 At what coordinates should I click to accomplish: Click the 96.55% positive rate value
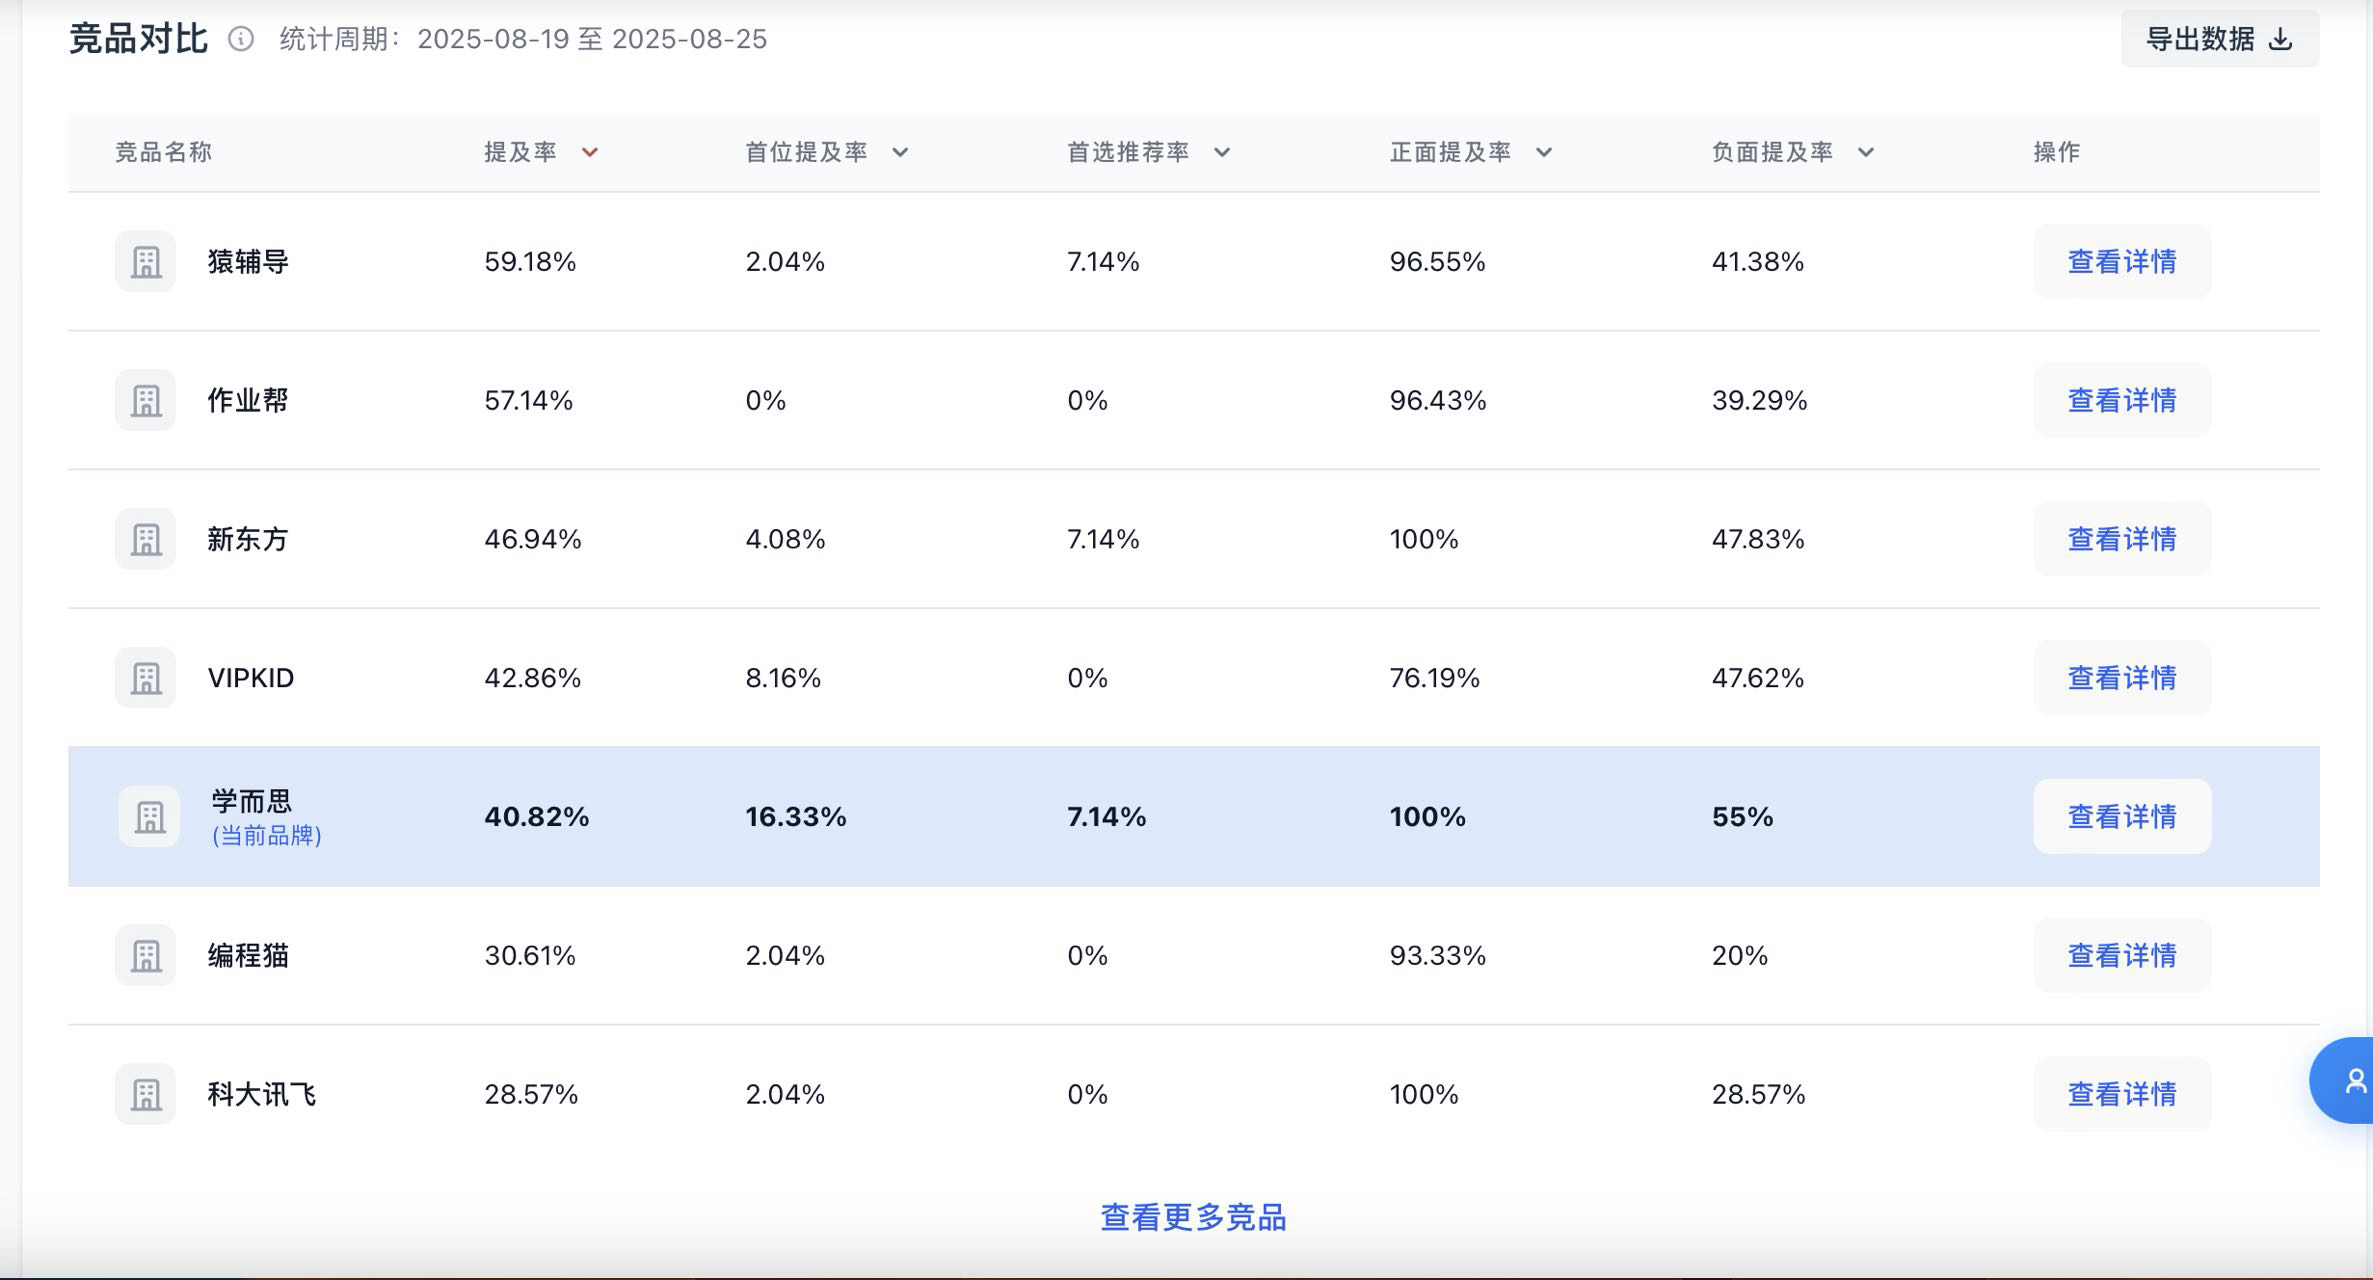pyautogui.click(x=1438, y=261)
